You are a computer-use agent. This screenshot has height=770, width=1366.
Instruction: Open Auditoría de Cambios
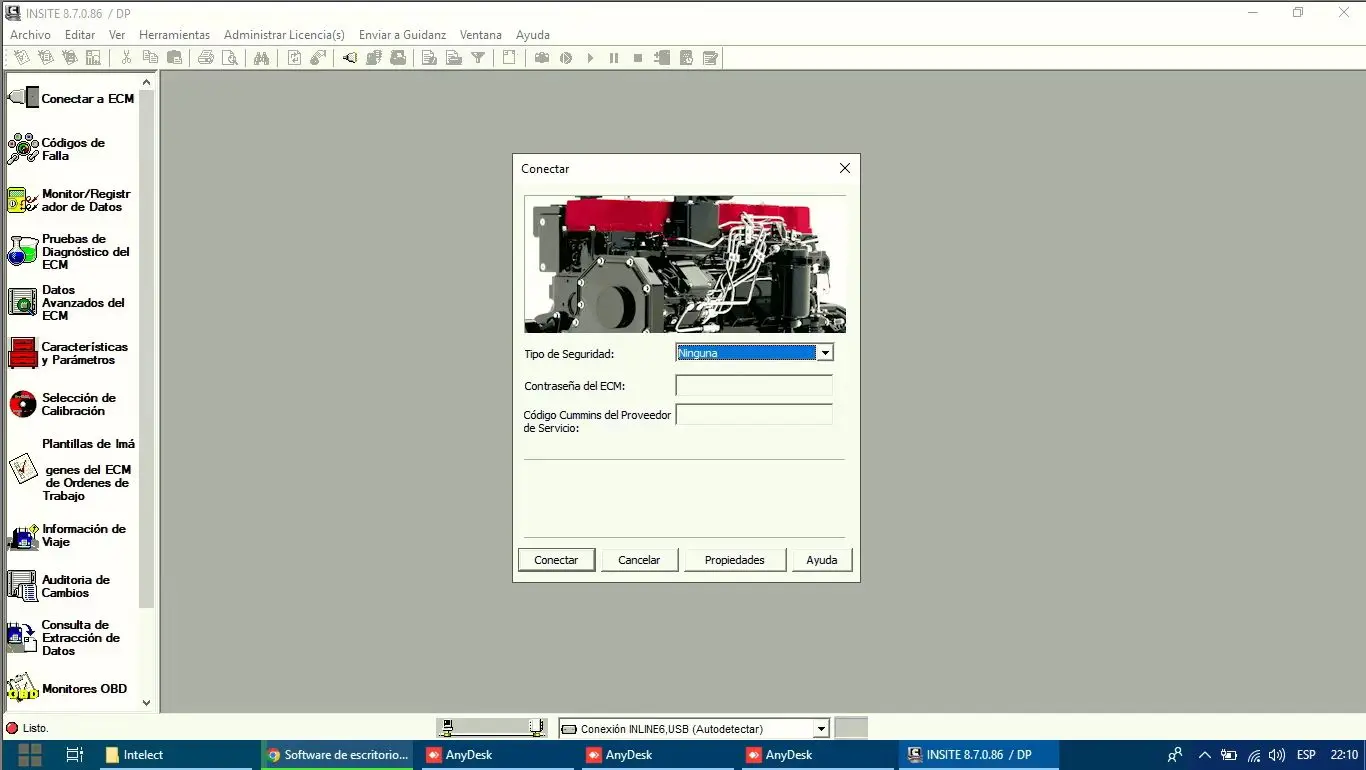59,586
